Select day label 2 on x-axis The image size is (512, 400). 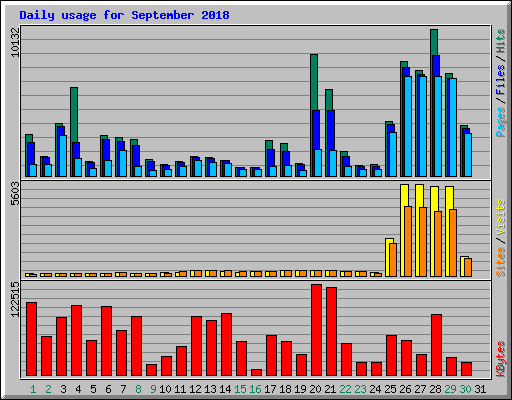tap(48, 389)
